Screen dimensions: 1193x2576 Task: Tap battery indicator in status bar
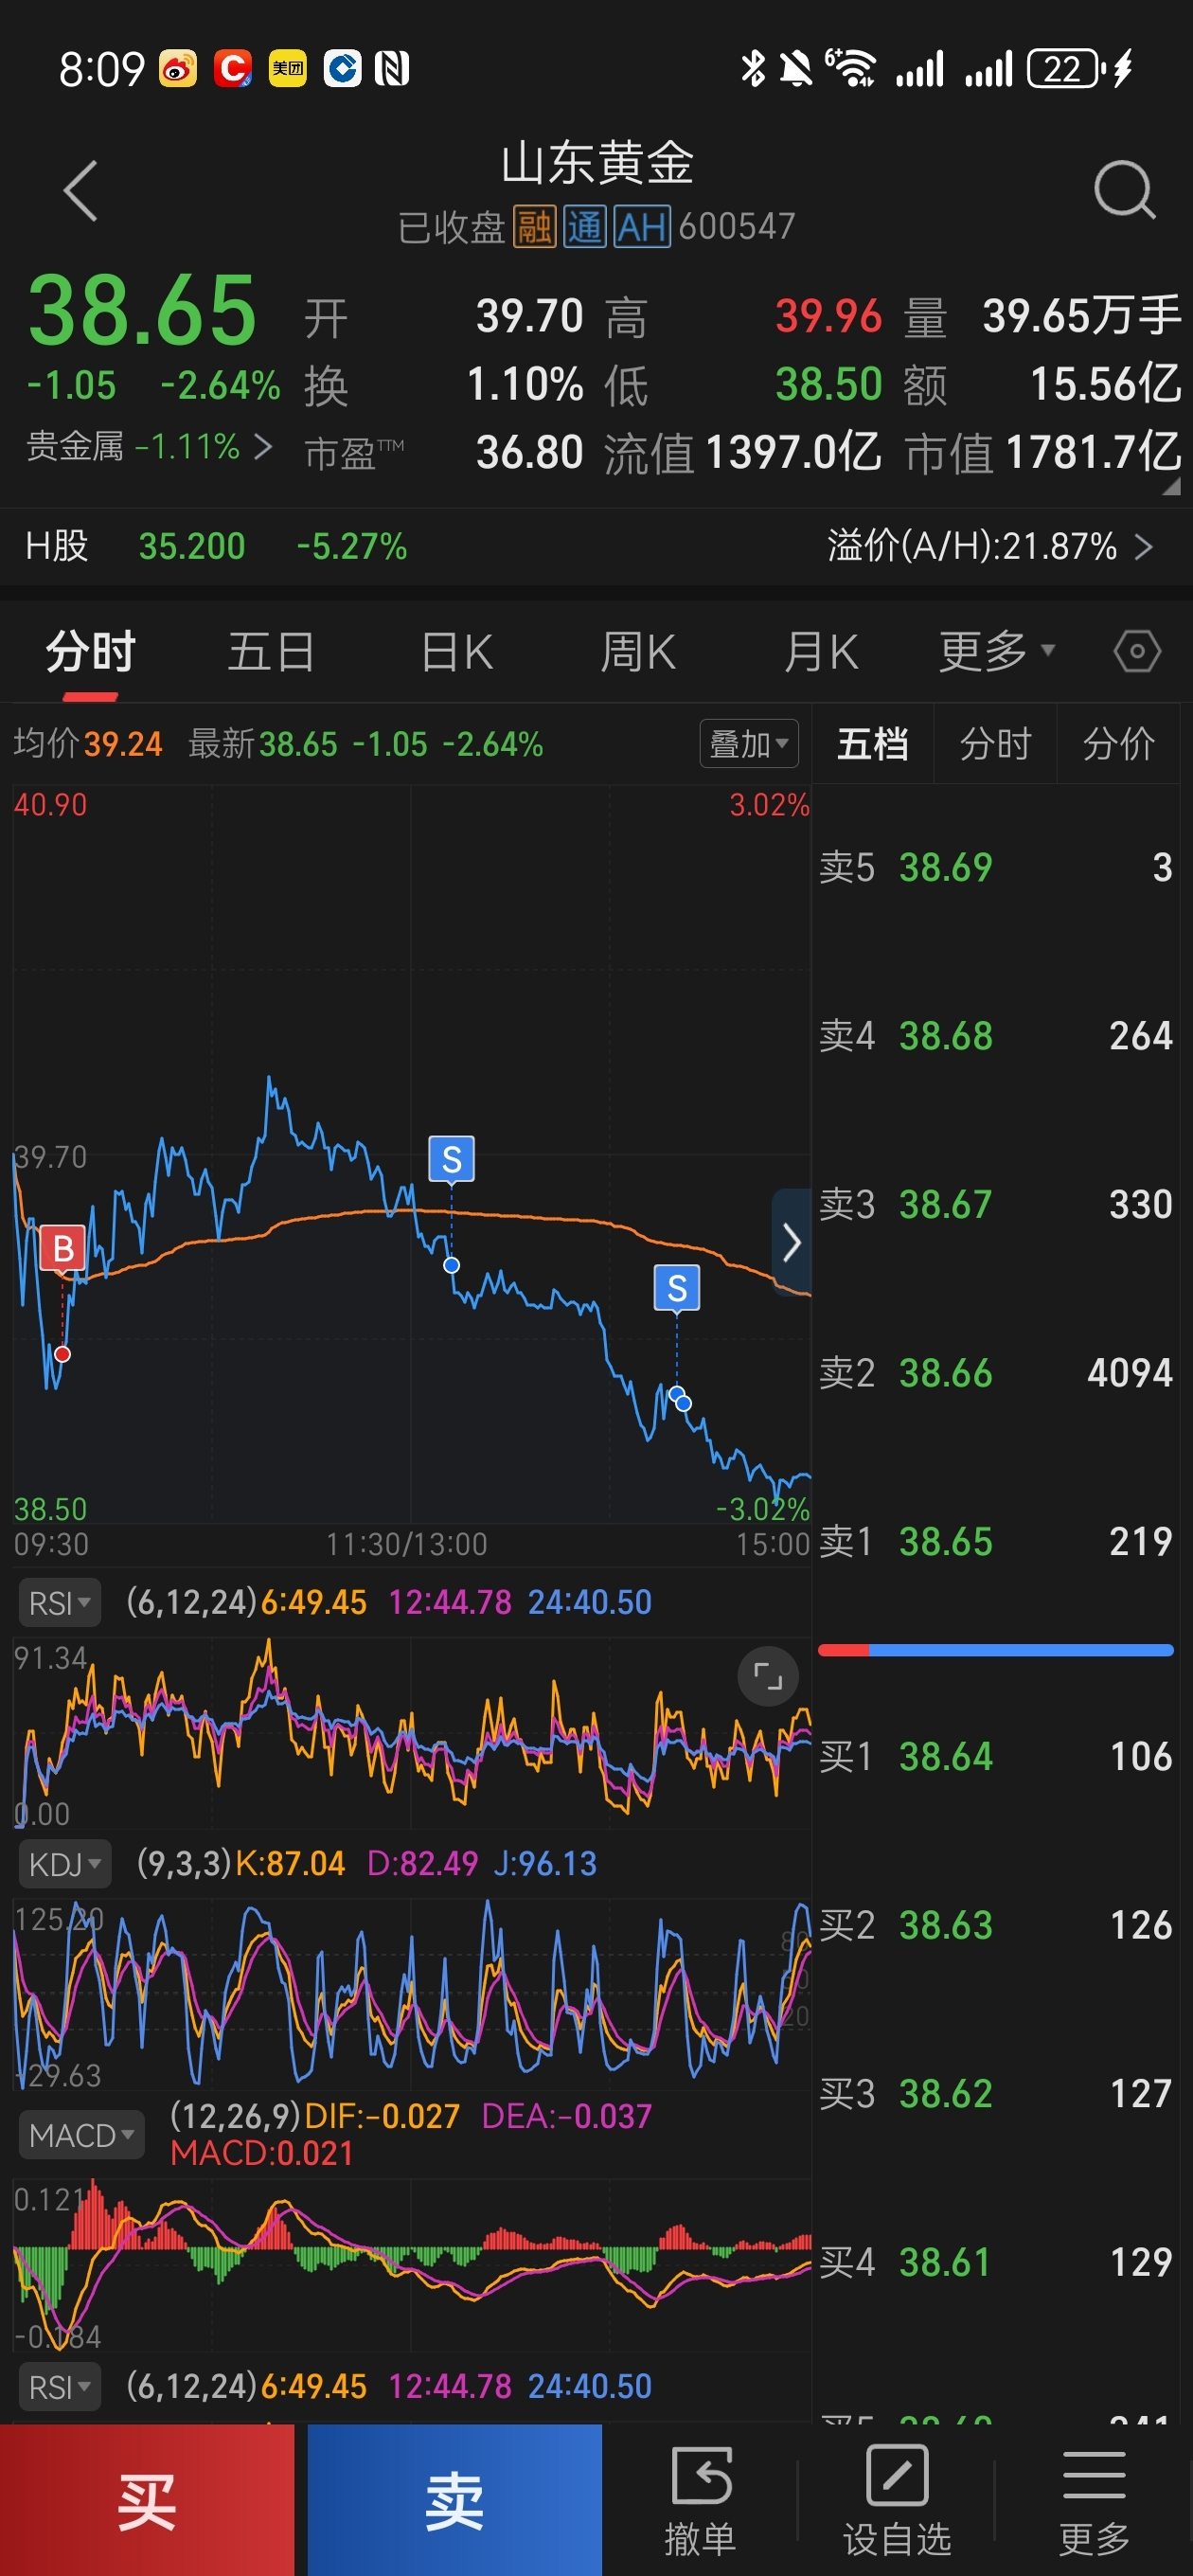point(1067,69)
